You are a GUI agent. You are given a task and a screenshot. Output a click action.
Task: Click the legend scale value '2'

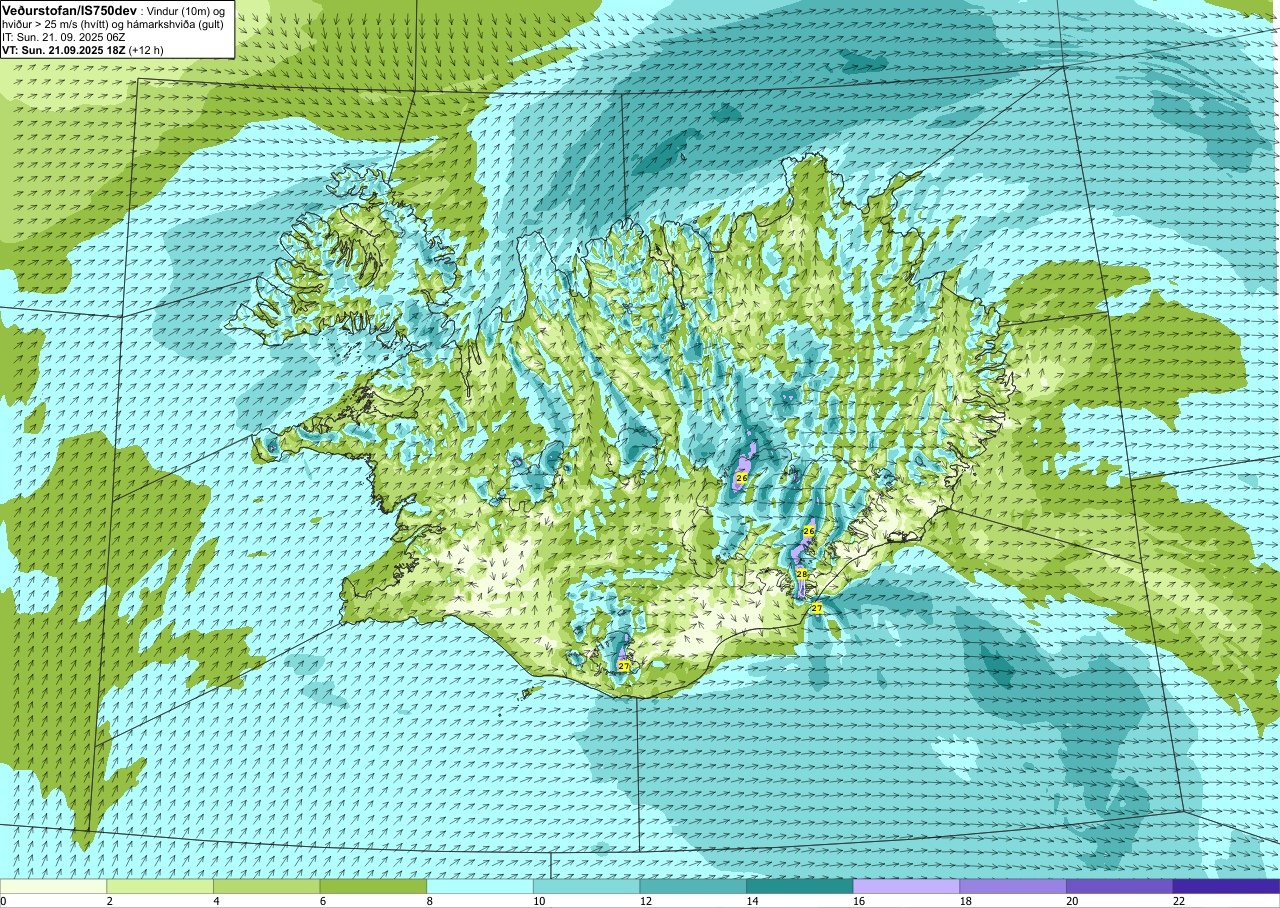coord(109,901)
